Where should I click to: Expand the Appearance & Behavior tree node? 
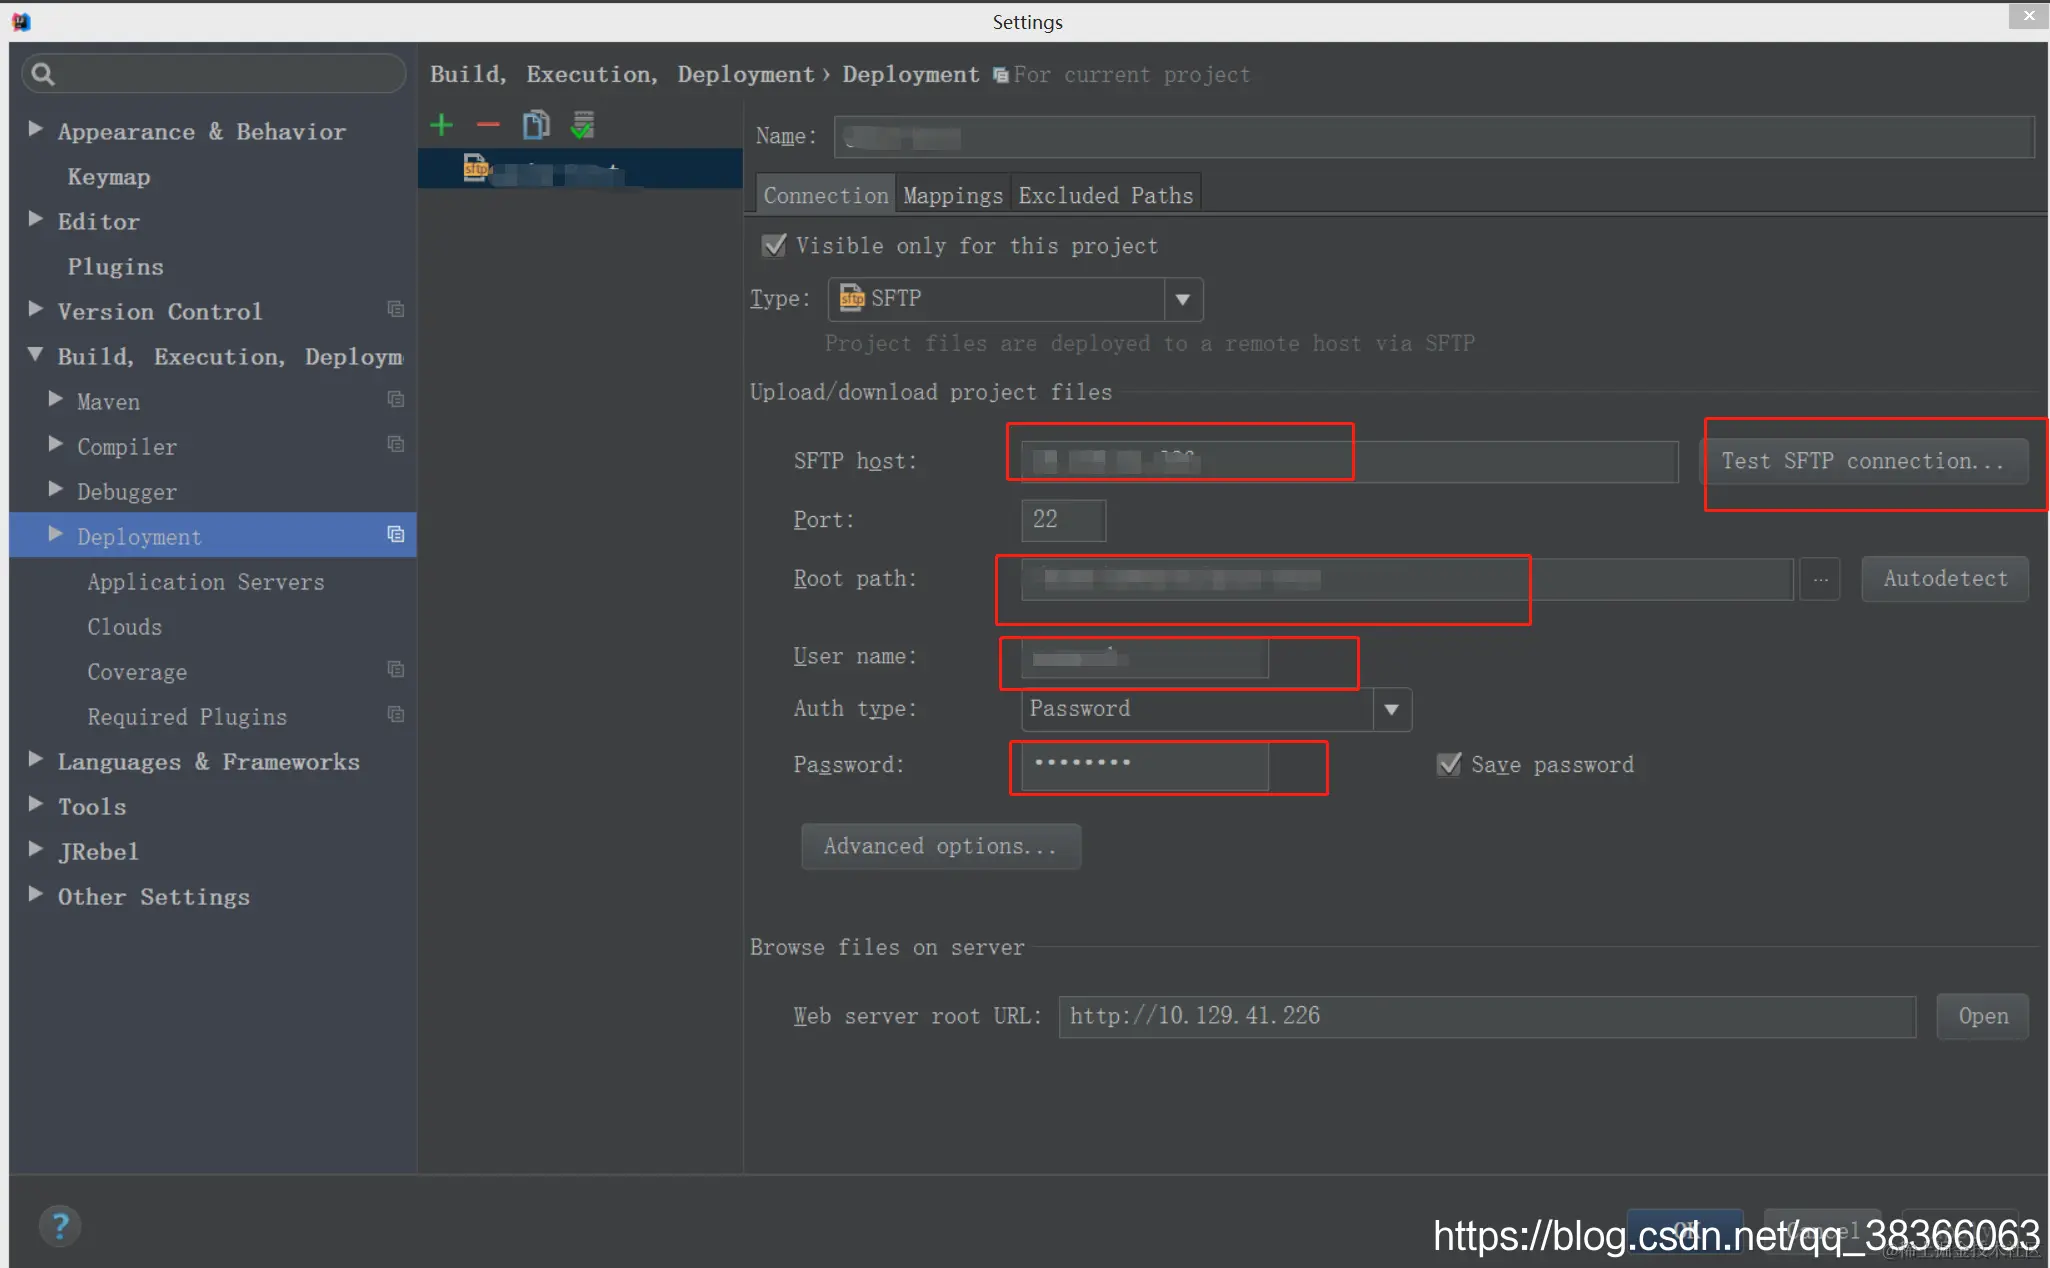click(x=36, y=130)
